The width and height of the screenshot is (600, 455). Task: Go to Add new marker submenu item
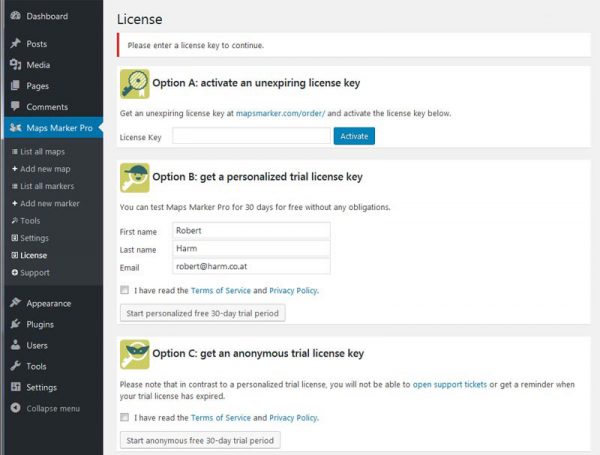click(50, 203)
